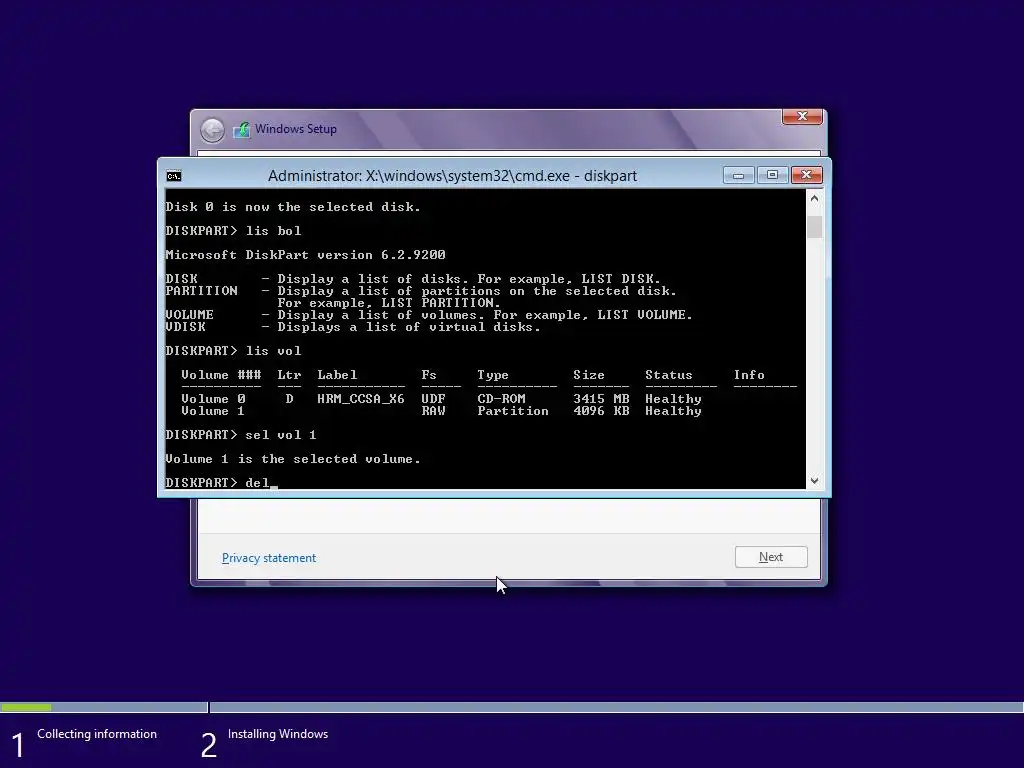This screenshot has width=1024, height=768.
Task: Click the cmd.exe diskpart title bar text
Action: (452, 176)
